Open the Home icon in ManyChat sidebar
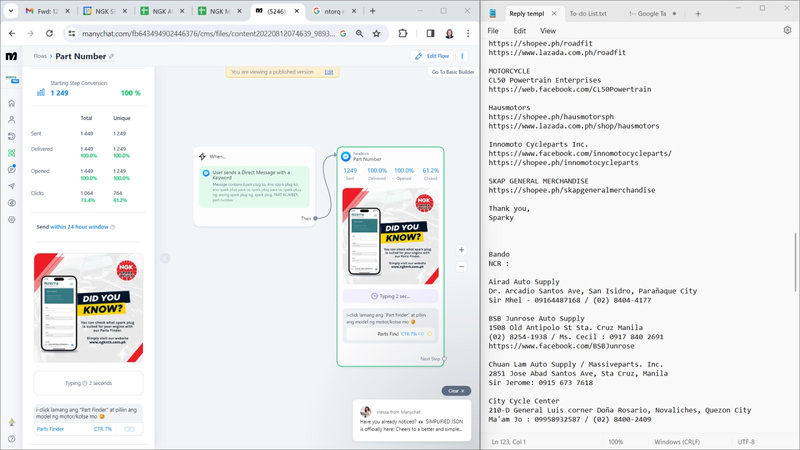Image resolution: width=800 pixels, height=450 pixels. 12,103
